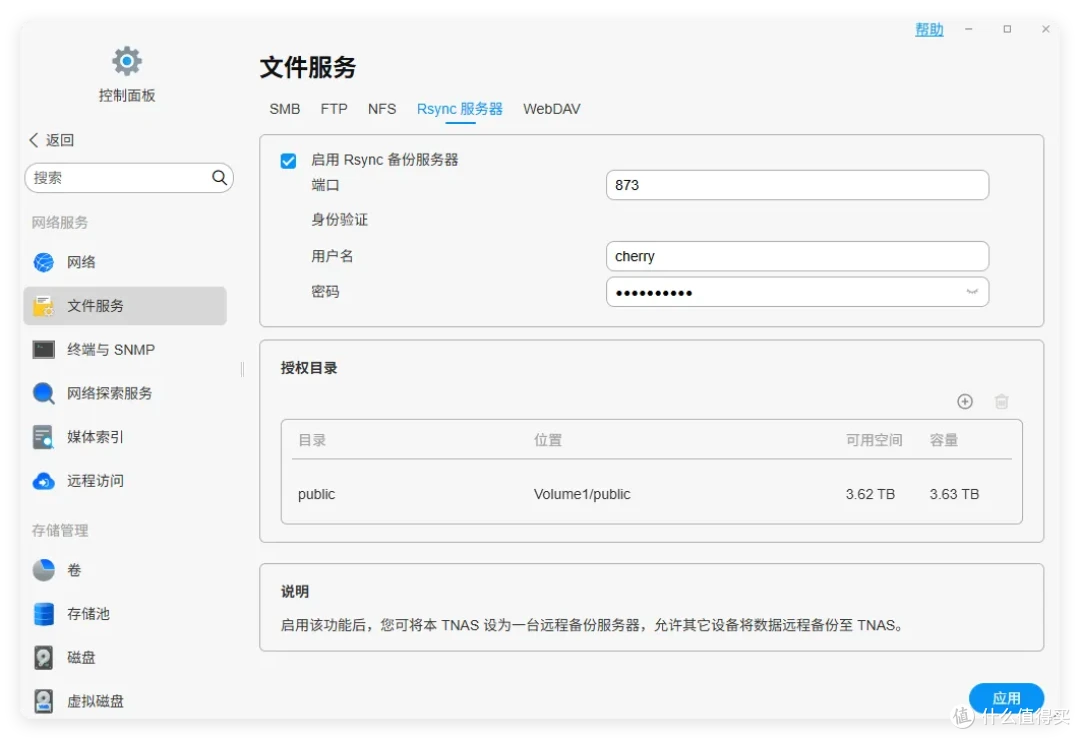Reveal password using the eye toggle
The width and height of the screenshot is (1080, 739).
pyautogui.click(x=972, y=291)
